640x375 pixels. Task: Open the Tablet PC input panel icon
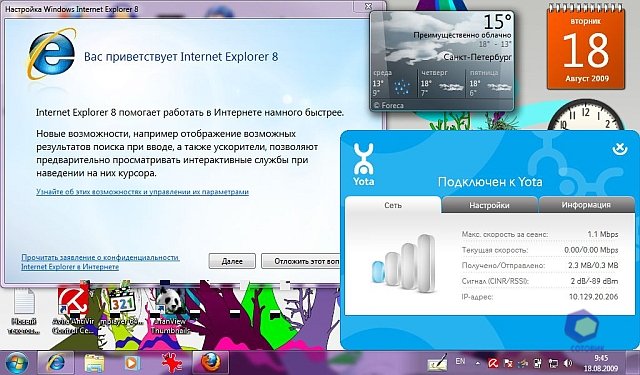tap(438, 363)
